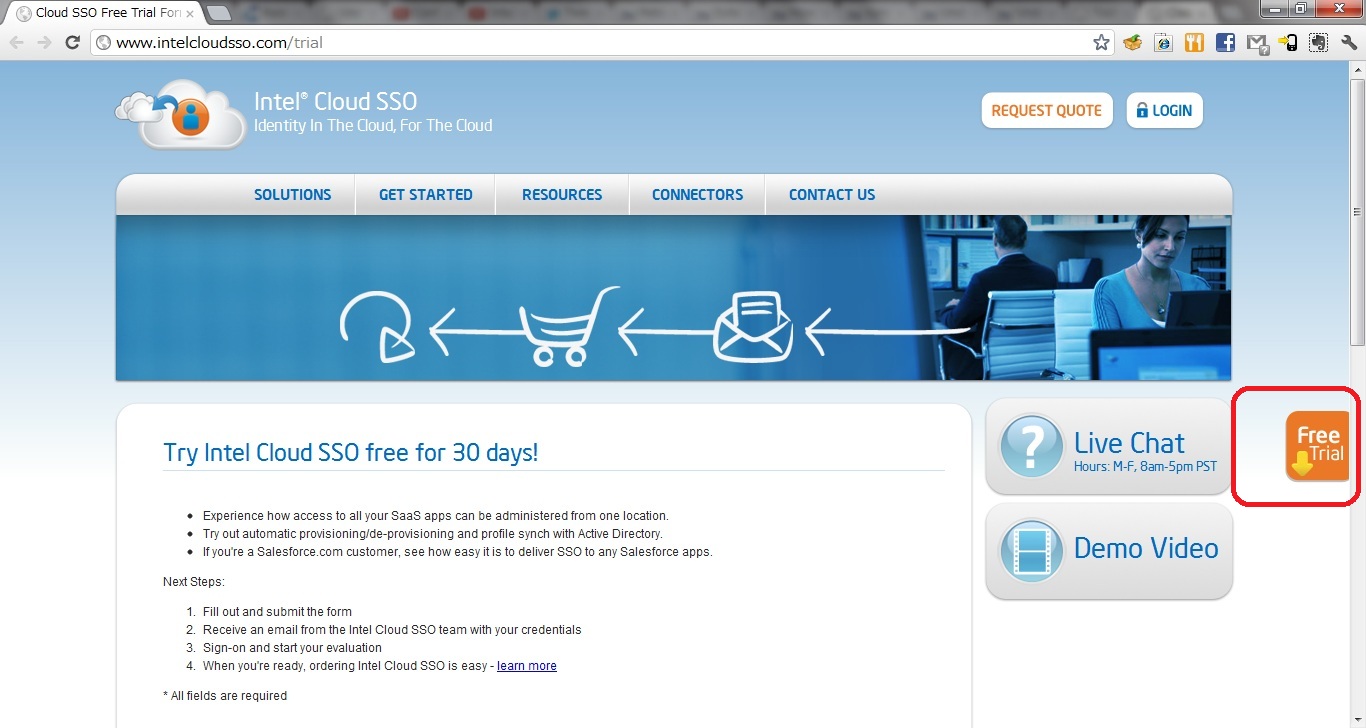Screen dimensions: 1366x728
Task: Click the bookmark star in the address bar
Action: pos(1101,43)
